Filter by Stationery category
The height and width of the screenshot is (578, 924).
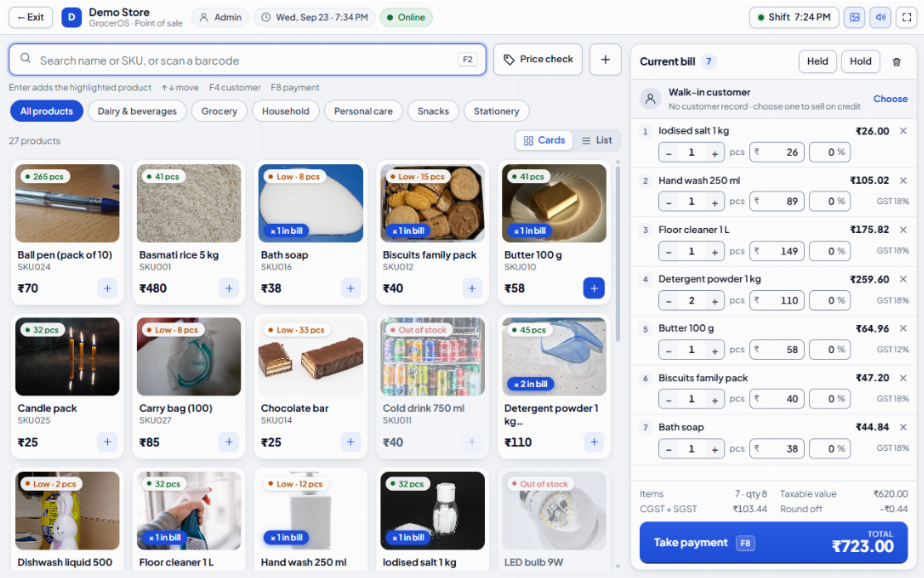tap(497, 111)
